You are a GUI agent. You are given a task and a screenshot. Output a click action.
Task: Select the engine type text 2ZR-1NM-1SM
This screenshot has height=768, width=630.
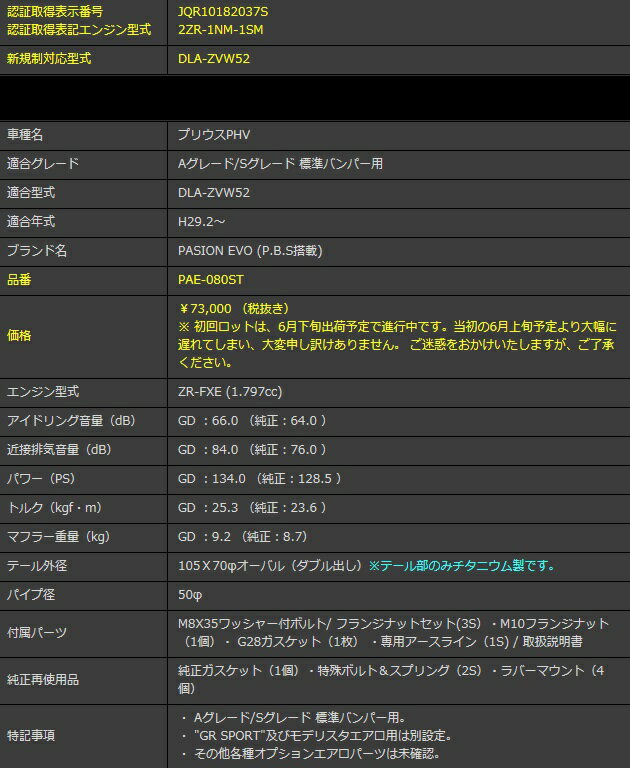tap(219, 29)
